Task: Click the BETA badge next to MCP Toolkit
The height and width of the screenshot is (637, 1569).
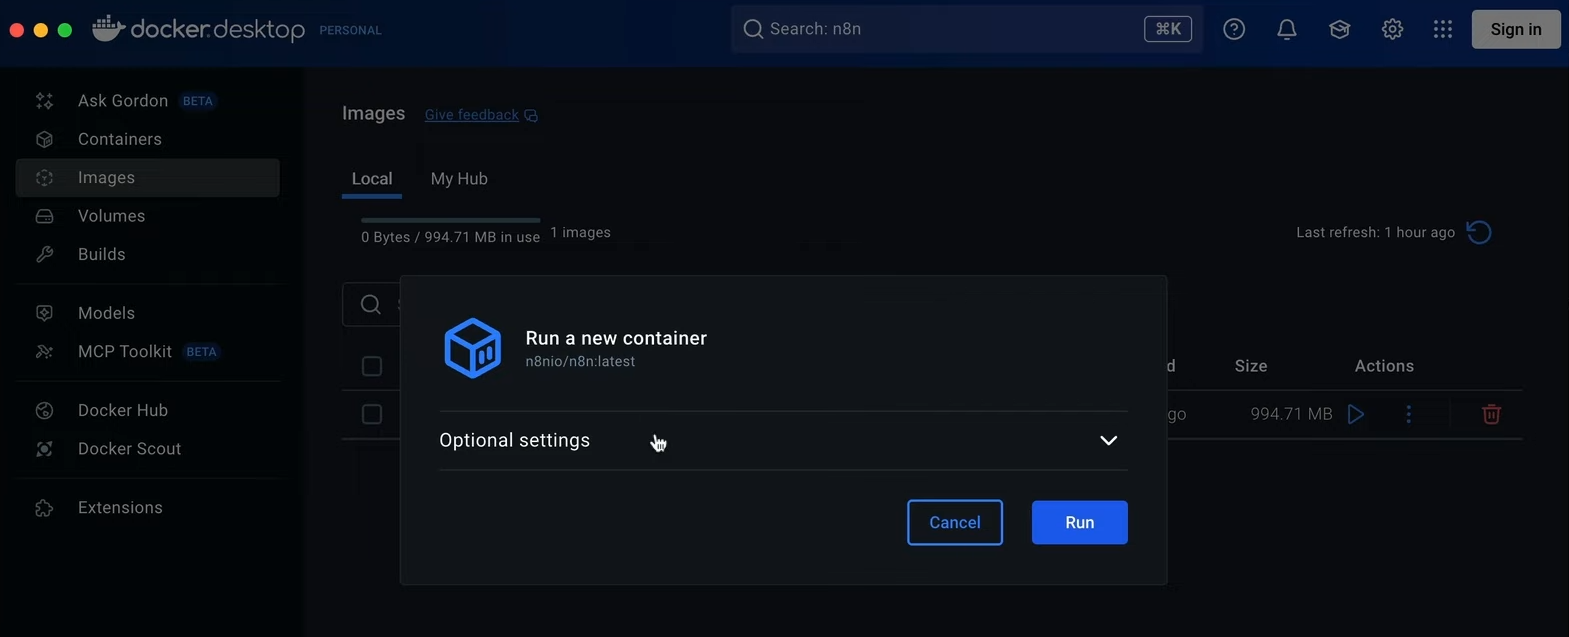Action: 202,352
